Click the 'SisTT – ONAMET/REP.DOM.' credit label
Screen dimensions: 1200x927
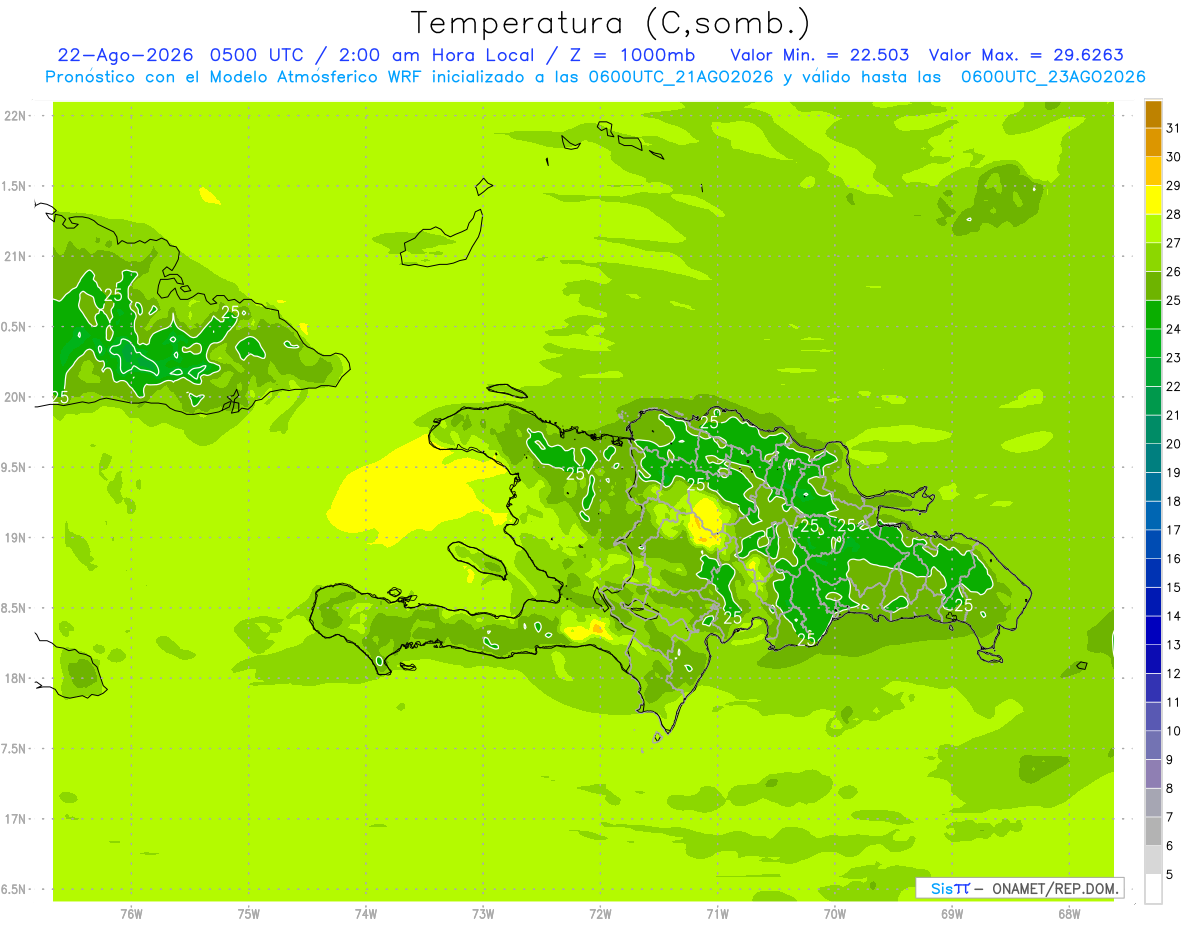(x=1019, y=888)
